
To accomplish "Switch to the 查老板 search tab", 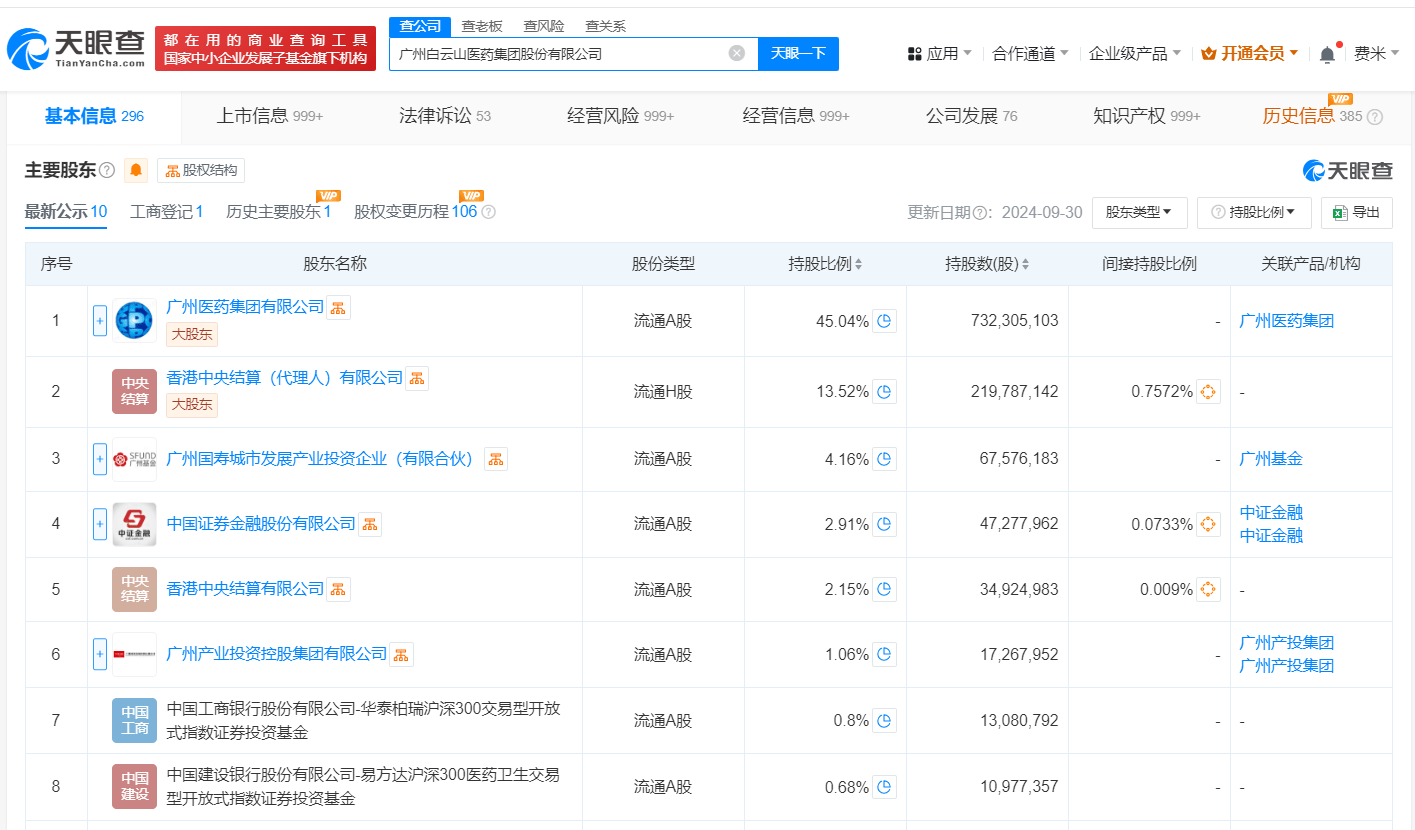I will coord(482,26).
